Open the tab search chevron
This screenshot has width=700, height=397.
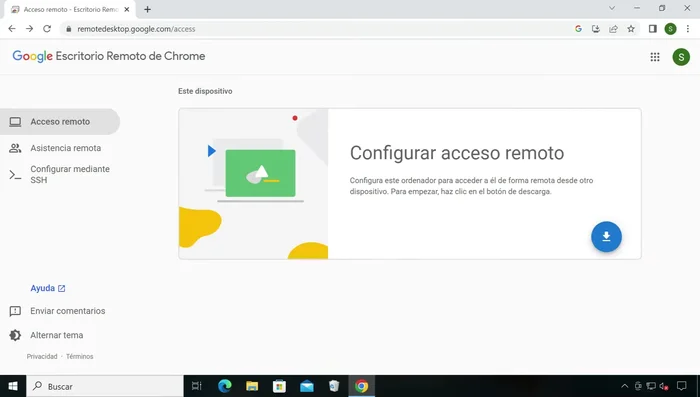[x=612, y=8]
